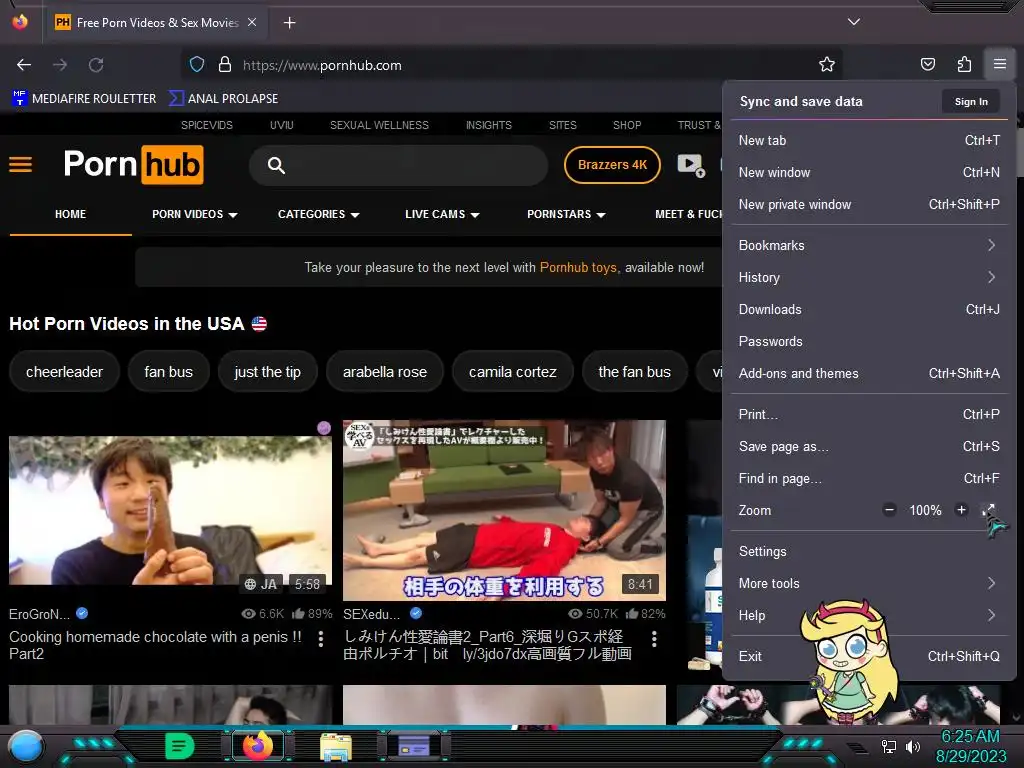
Task: Open the SHOP link
Action: pos(627,125)
